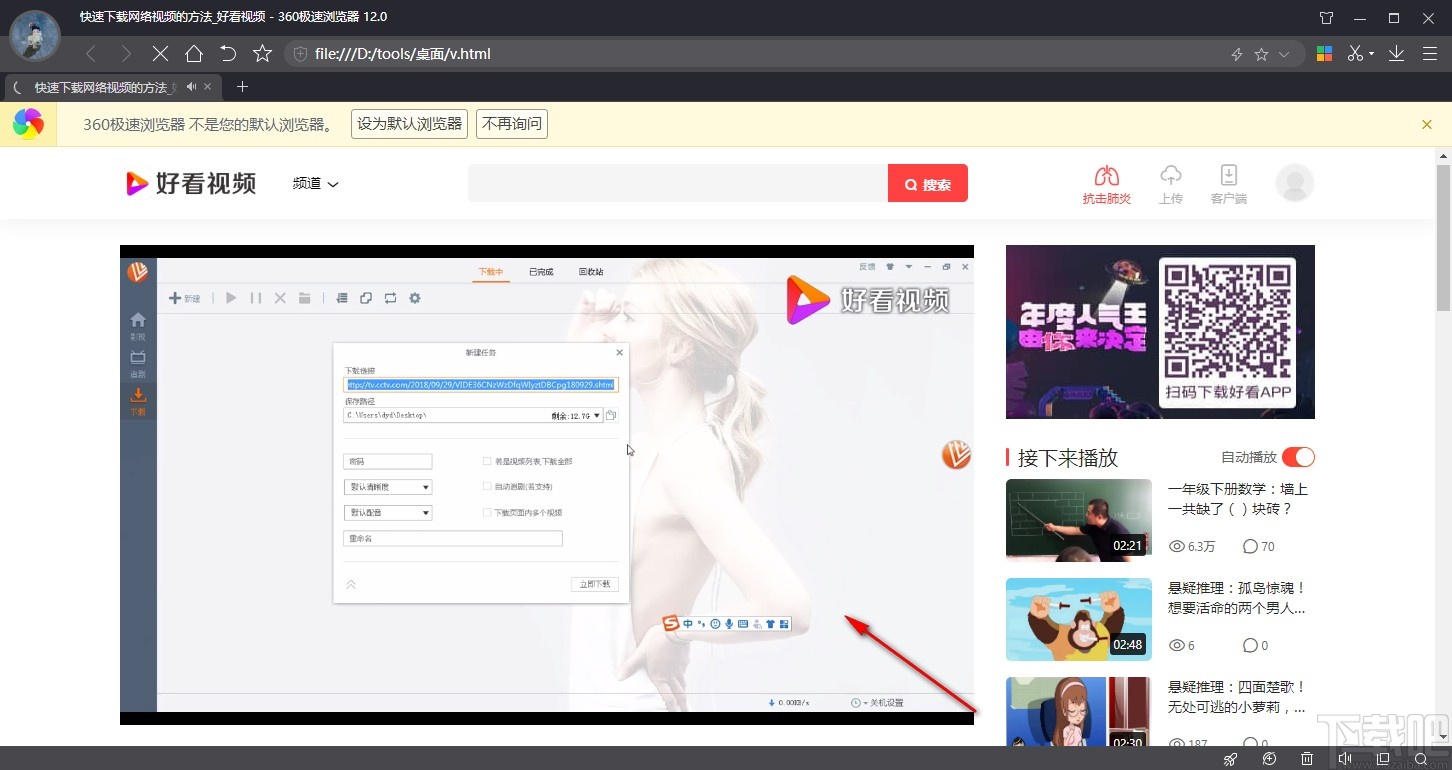View site security shield info
Screen dimensions: 1452x770
(299, 54)
